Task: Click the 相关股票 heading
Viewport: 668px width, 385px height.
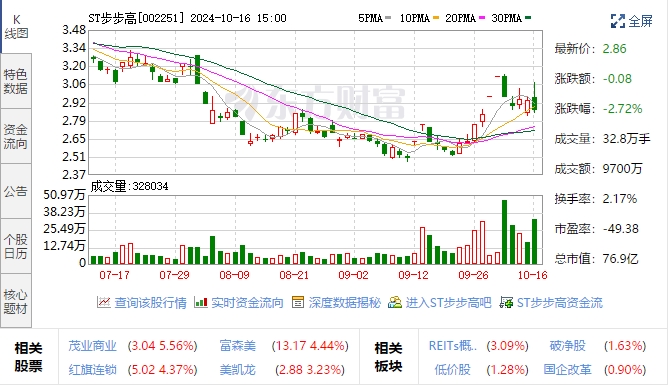Action: pos(29,357)
